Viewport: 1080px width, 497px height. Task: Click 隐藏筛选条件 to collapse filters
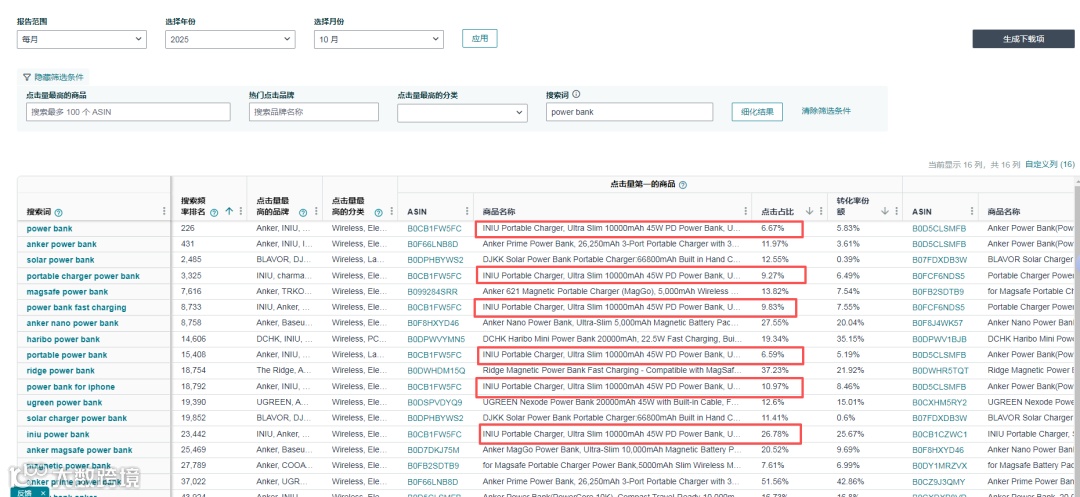pos(54,78)
